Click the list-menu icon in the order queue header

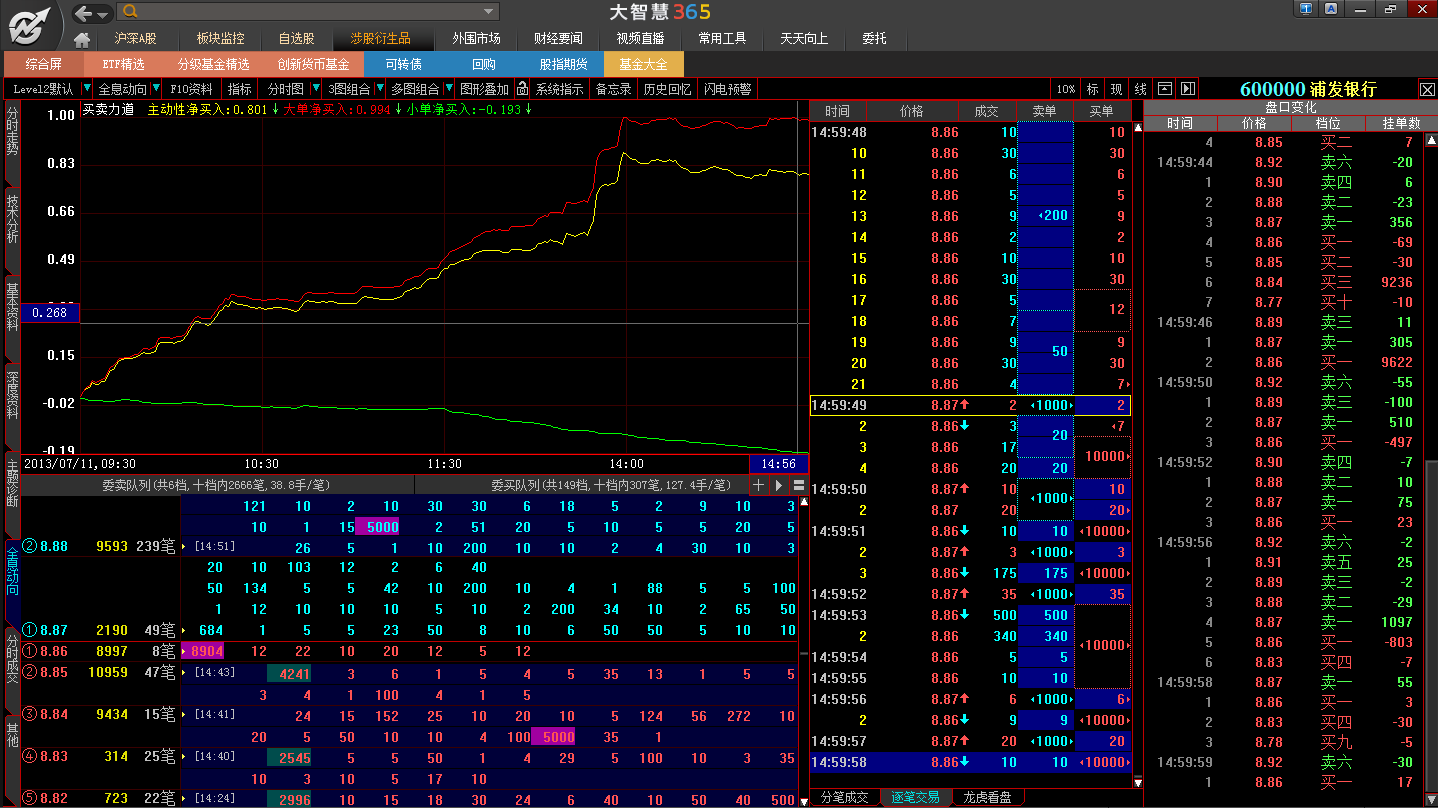[x=799, y=485]
